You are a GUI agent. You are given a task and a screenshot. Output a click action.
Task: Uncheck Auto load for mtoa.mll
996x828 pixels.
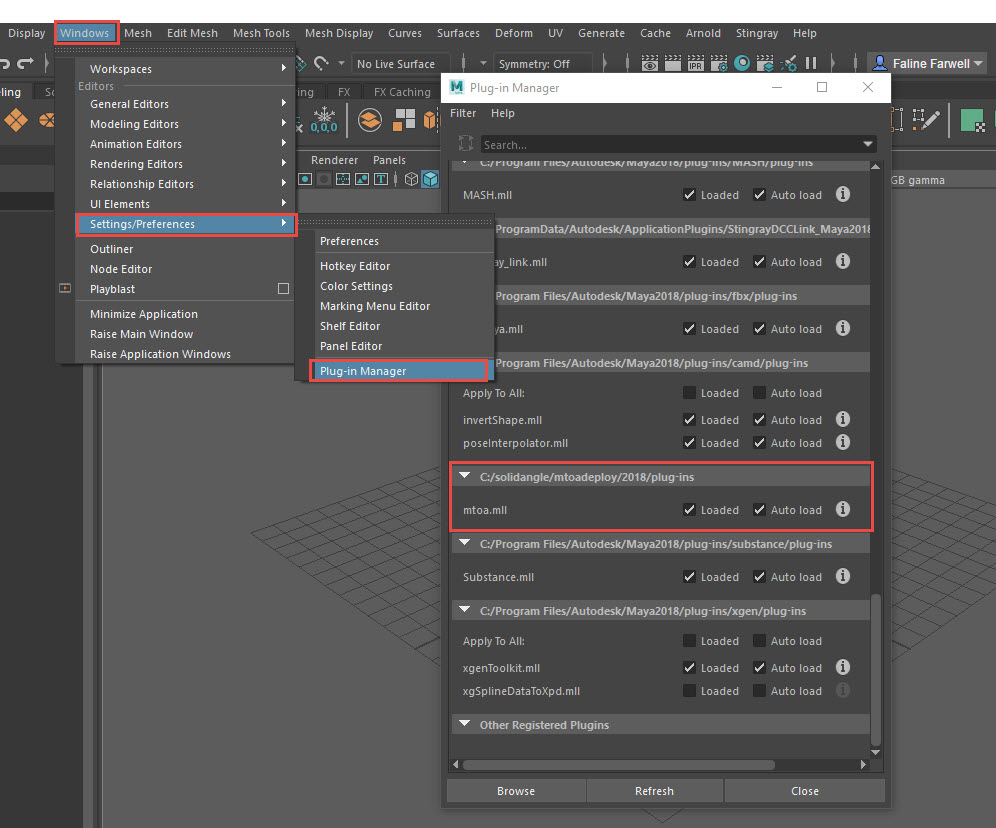759,509
